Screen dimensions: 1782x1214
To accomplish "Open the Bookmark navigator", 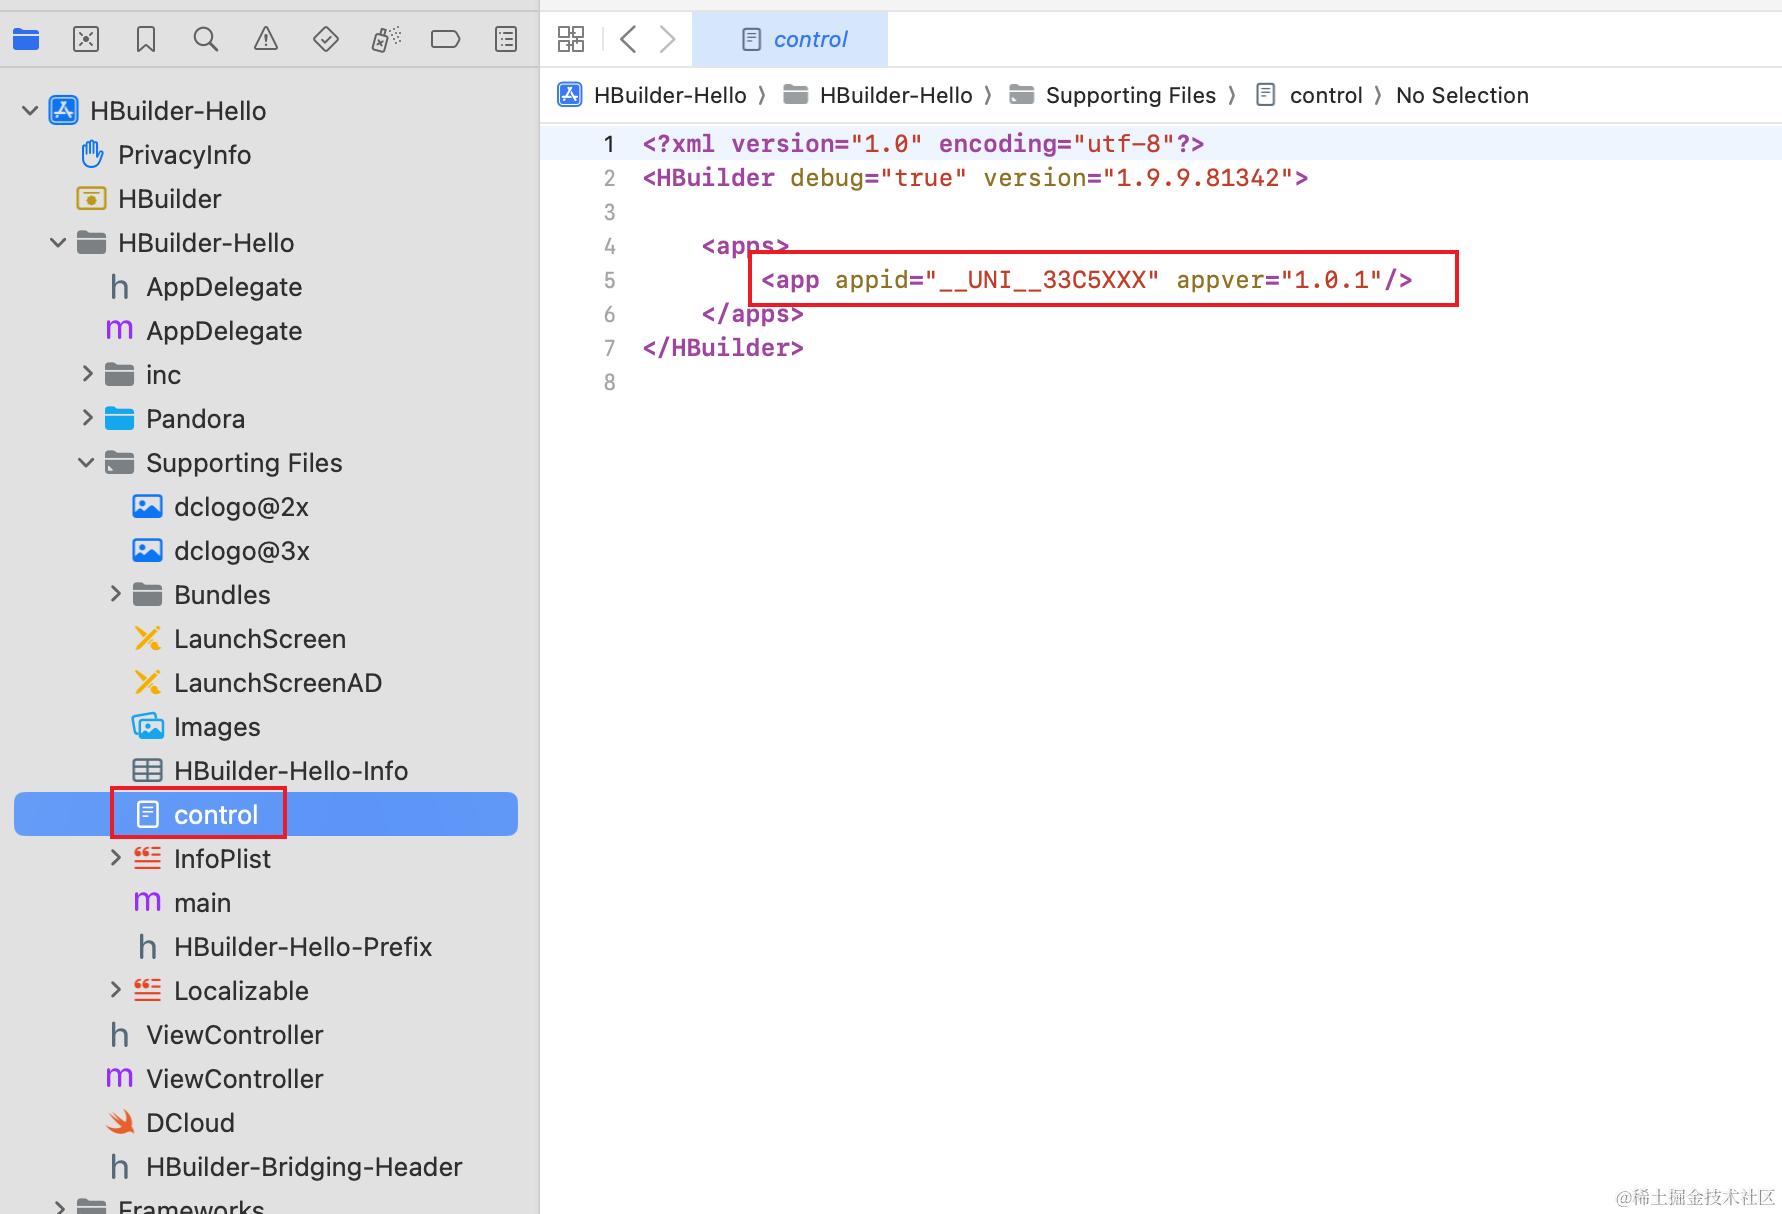I will click(146, 39).
